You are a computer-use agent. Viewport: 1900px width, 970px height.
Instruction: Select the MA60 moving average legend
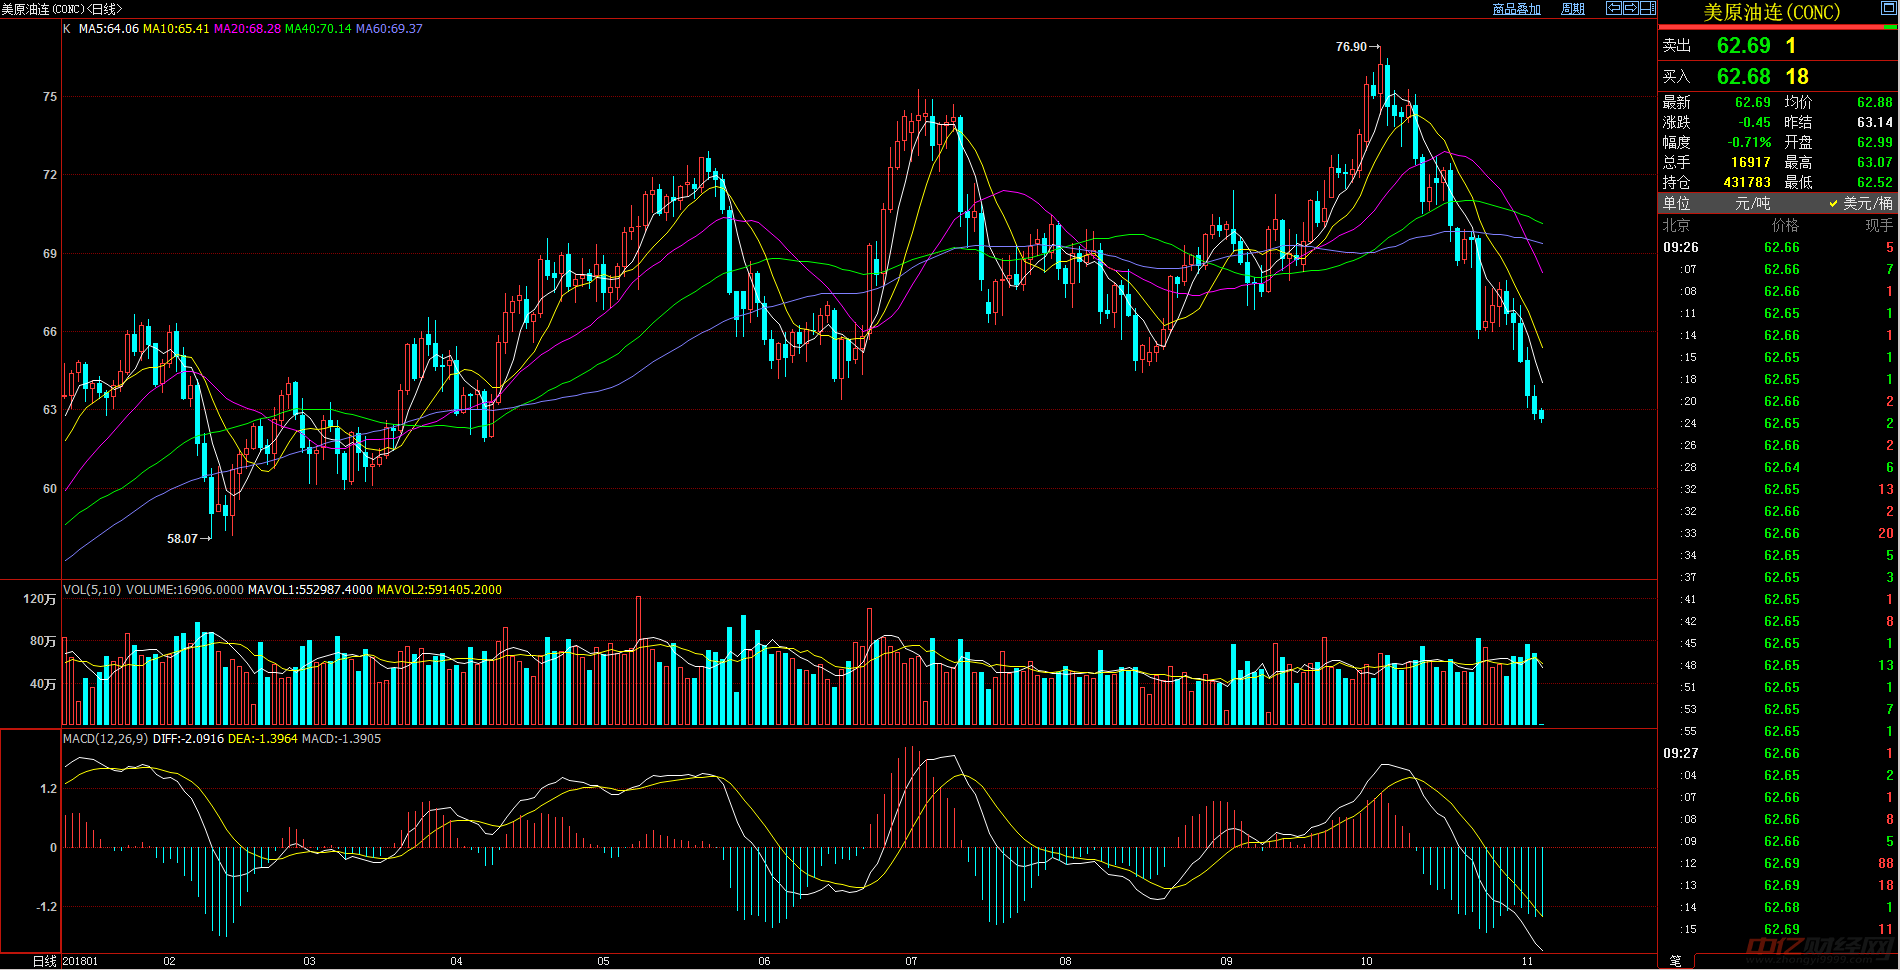coord(389,29)
